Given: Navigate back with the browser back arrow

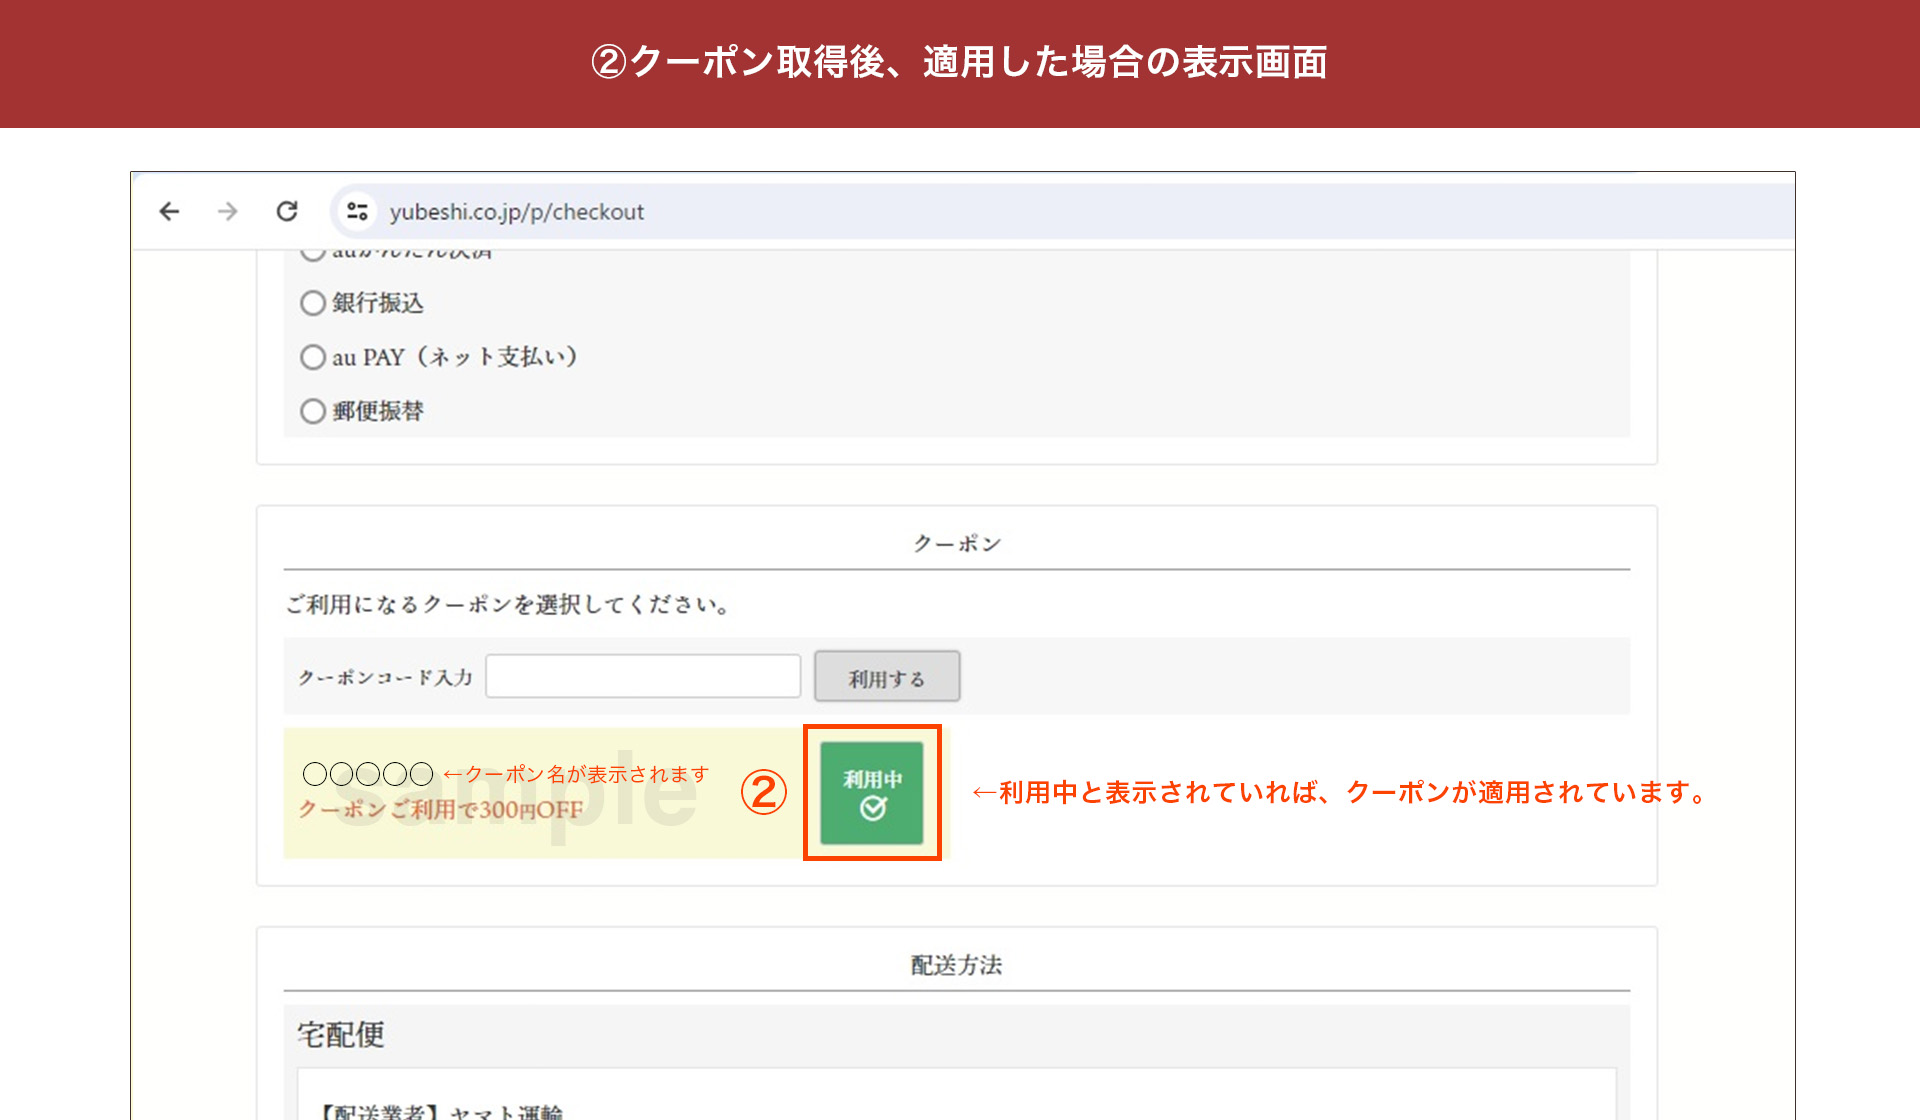Looking at the screenshot, I should point(170,211).
